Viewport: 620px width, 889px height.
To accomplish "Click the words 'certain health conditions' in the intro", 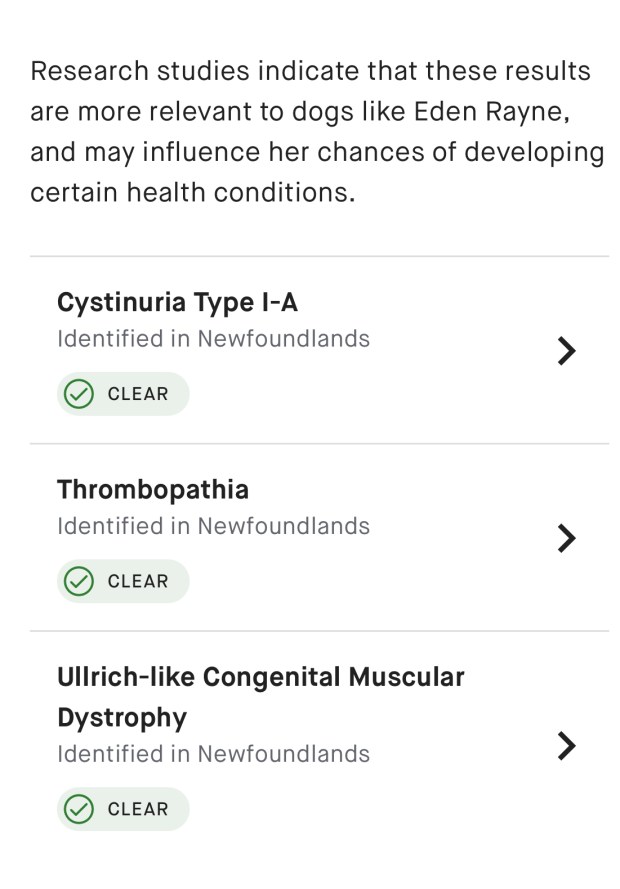I will (192, 192).
